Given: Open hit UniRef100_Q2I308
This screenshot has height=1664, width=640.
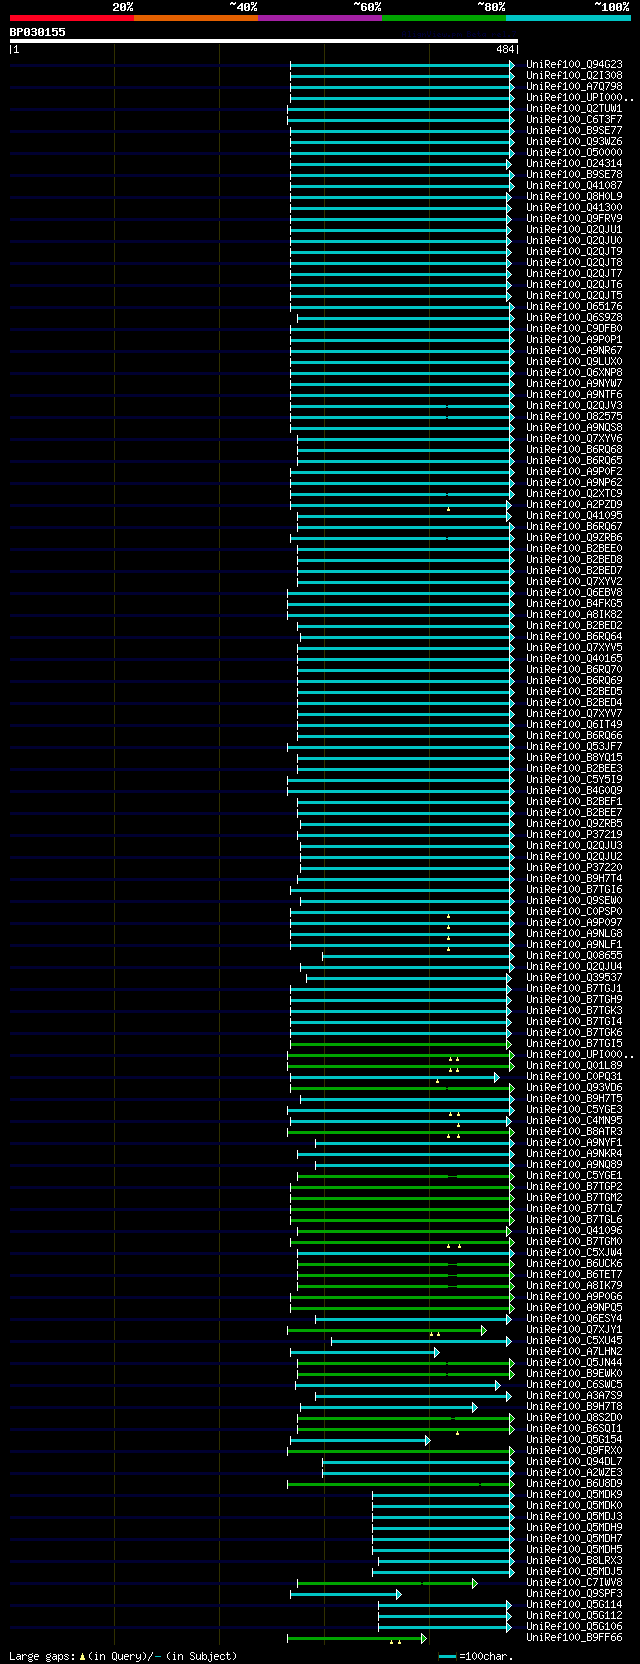Looking at the screenshot, I should pyautogui.click(x=574, y=75).
